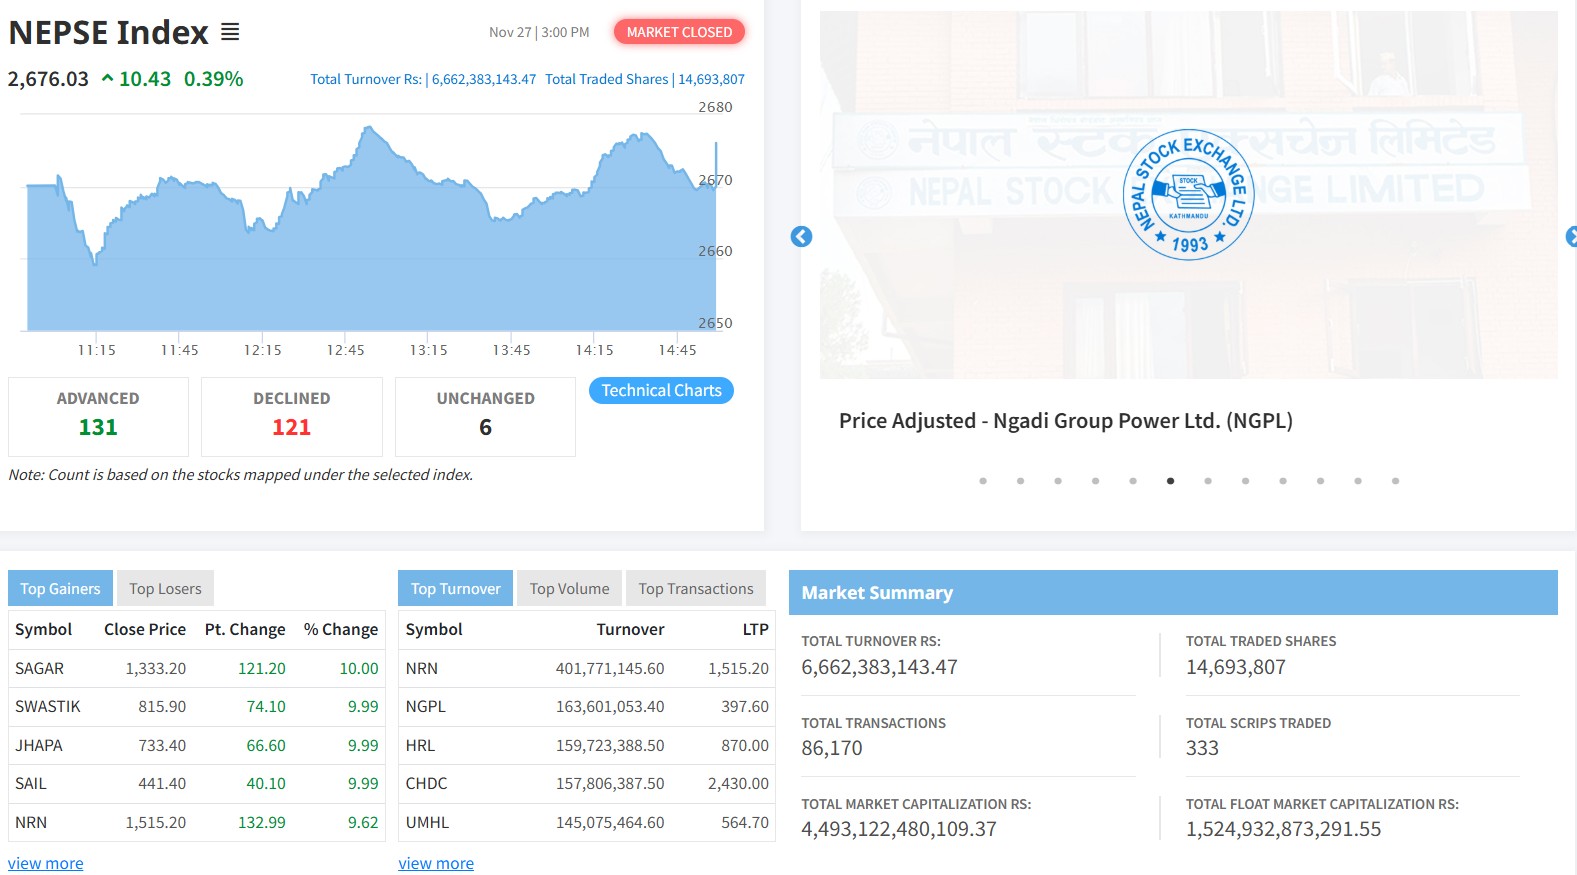This screenshot has height=875, width=1577.
Task: Select the first carousel dot indicator
Action: [983, 481]
